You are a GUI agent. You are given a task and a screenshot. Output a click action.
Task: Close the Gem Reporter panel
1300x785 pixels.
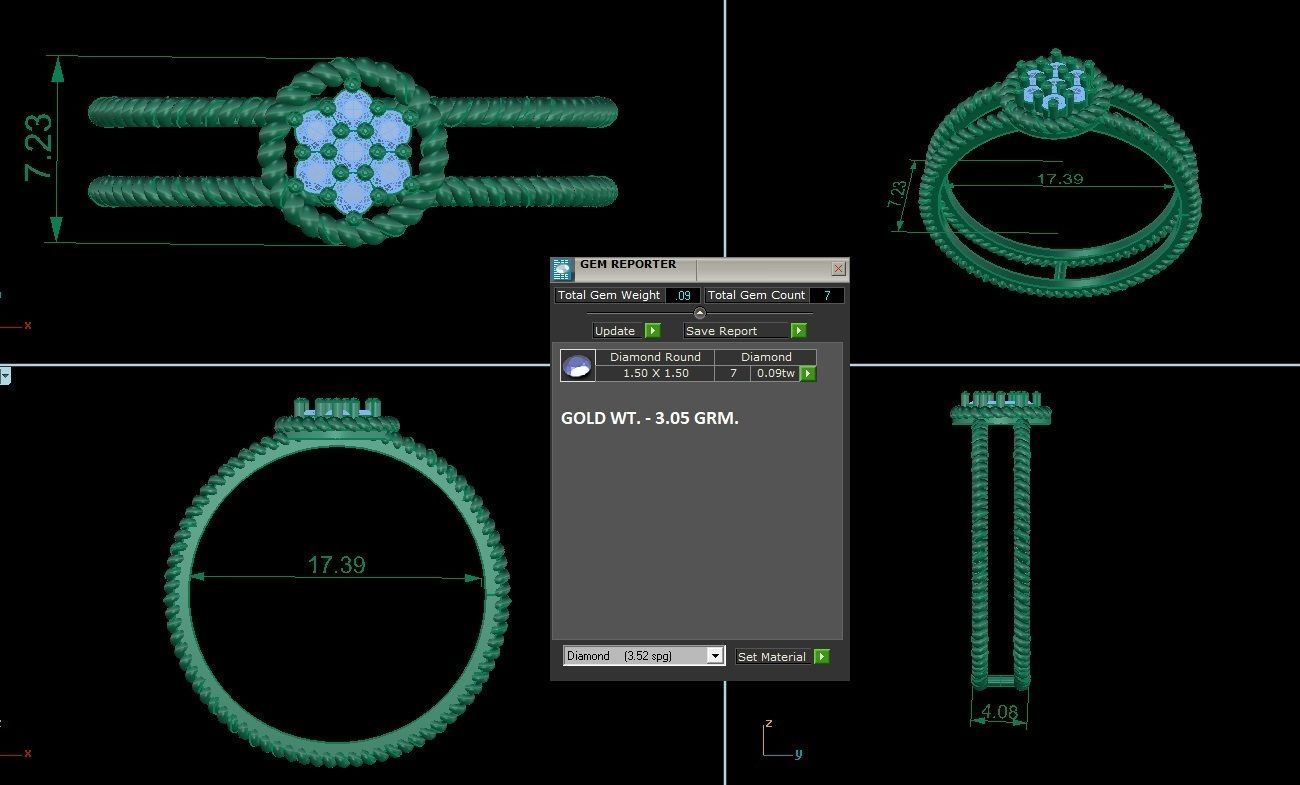click(x=838, y=268)
